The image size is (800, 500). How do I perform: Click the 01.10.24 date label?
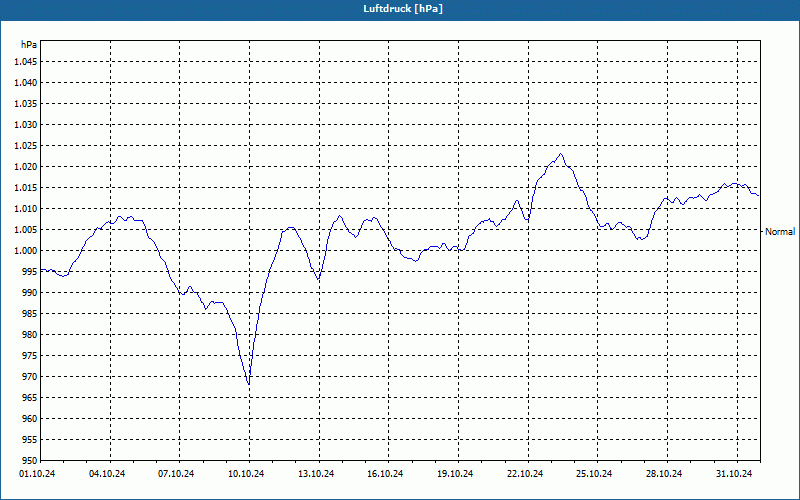tap(37, 474)
